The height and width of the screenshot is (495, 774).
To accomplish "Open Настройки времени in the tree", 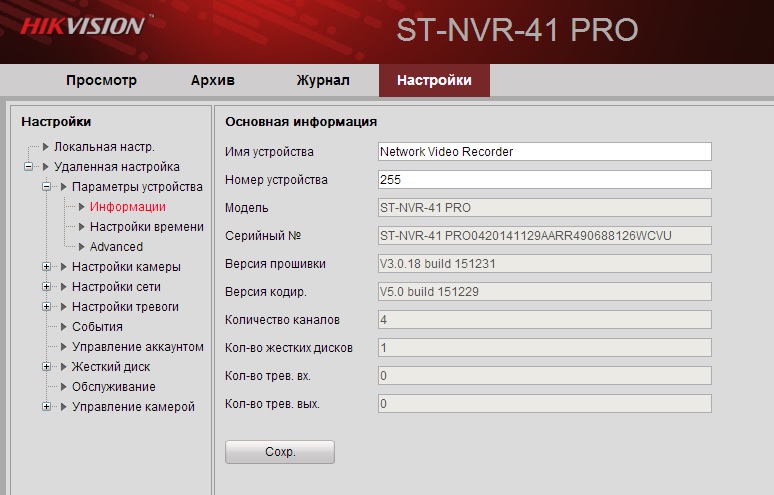I will pyautogui.click(x=147, y=227).
